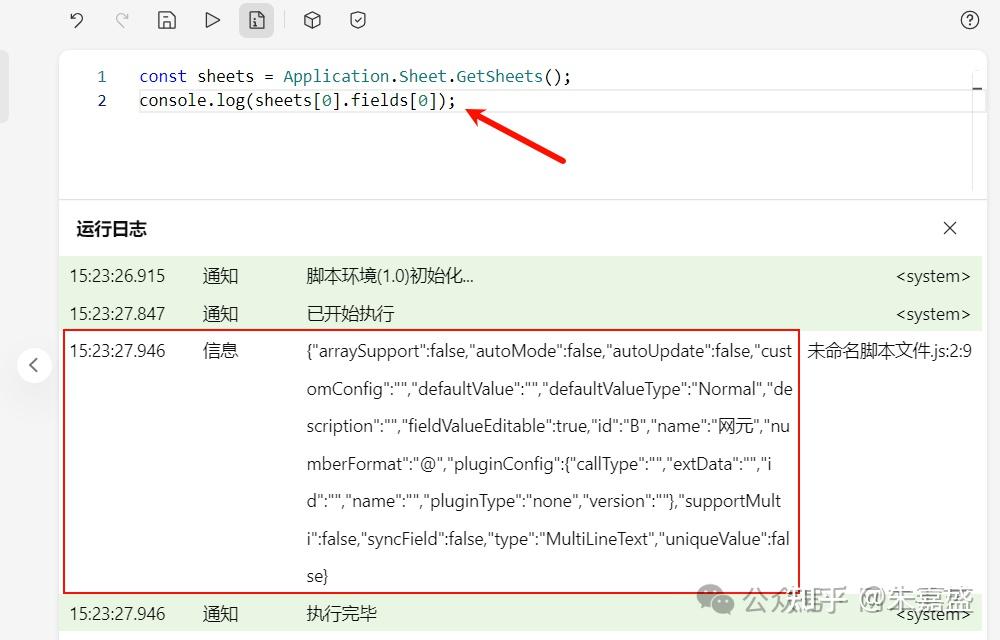
Task: Toggle the run log panel icon
Action: point(256,20)
